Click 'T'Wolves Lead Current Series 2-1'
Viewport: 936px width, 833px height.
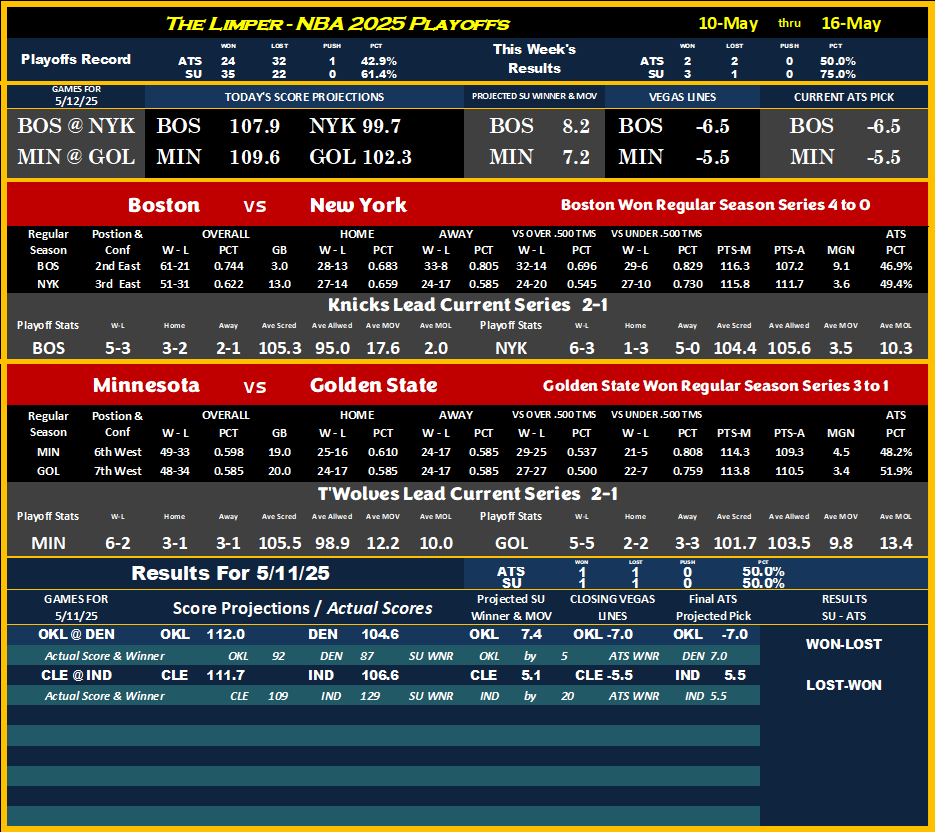[467, 494]
